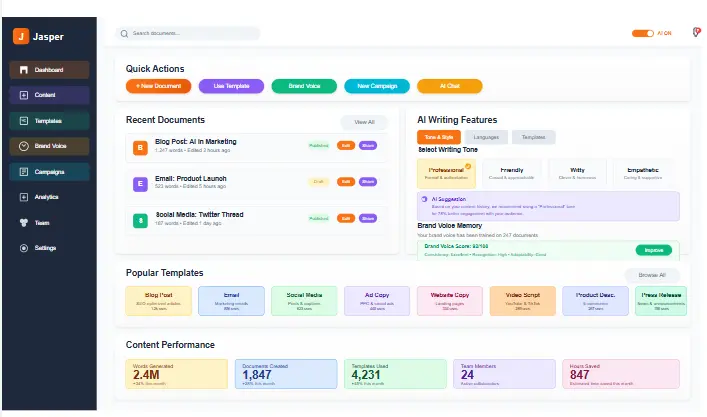The height and width of the screenshot is (417, 707).
Task: Open the Content sidebar item
Action: [x=49, y=95]
